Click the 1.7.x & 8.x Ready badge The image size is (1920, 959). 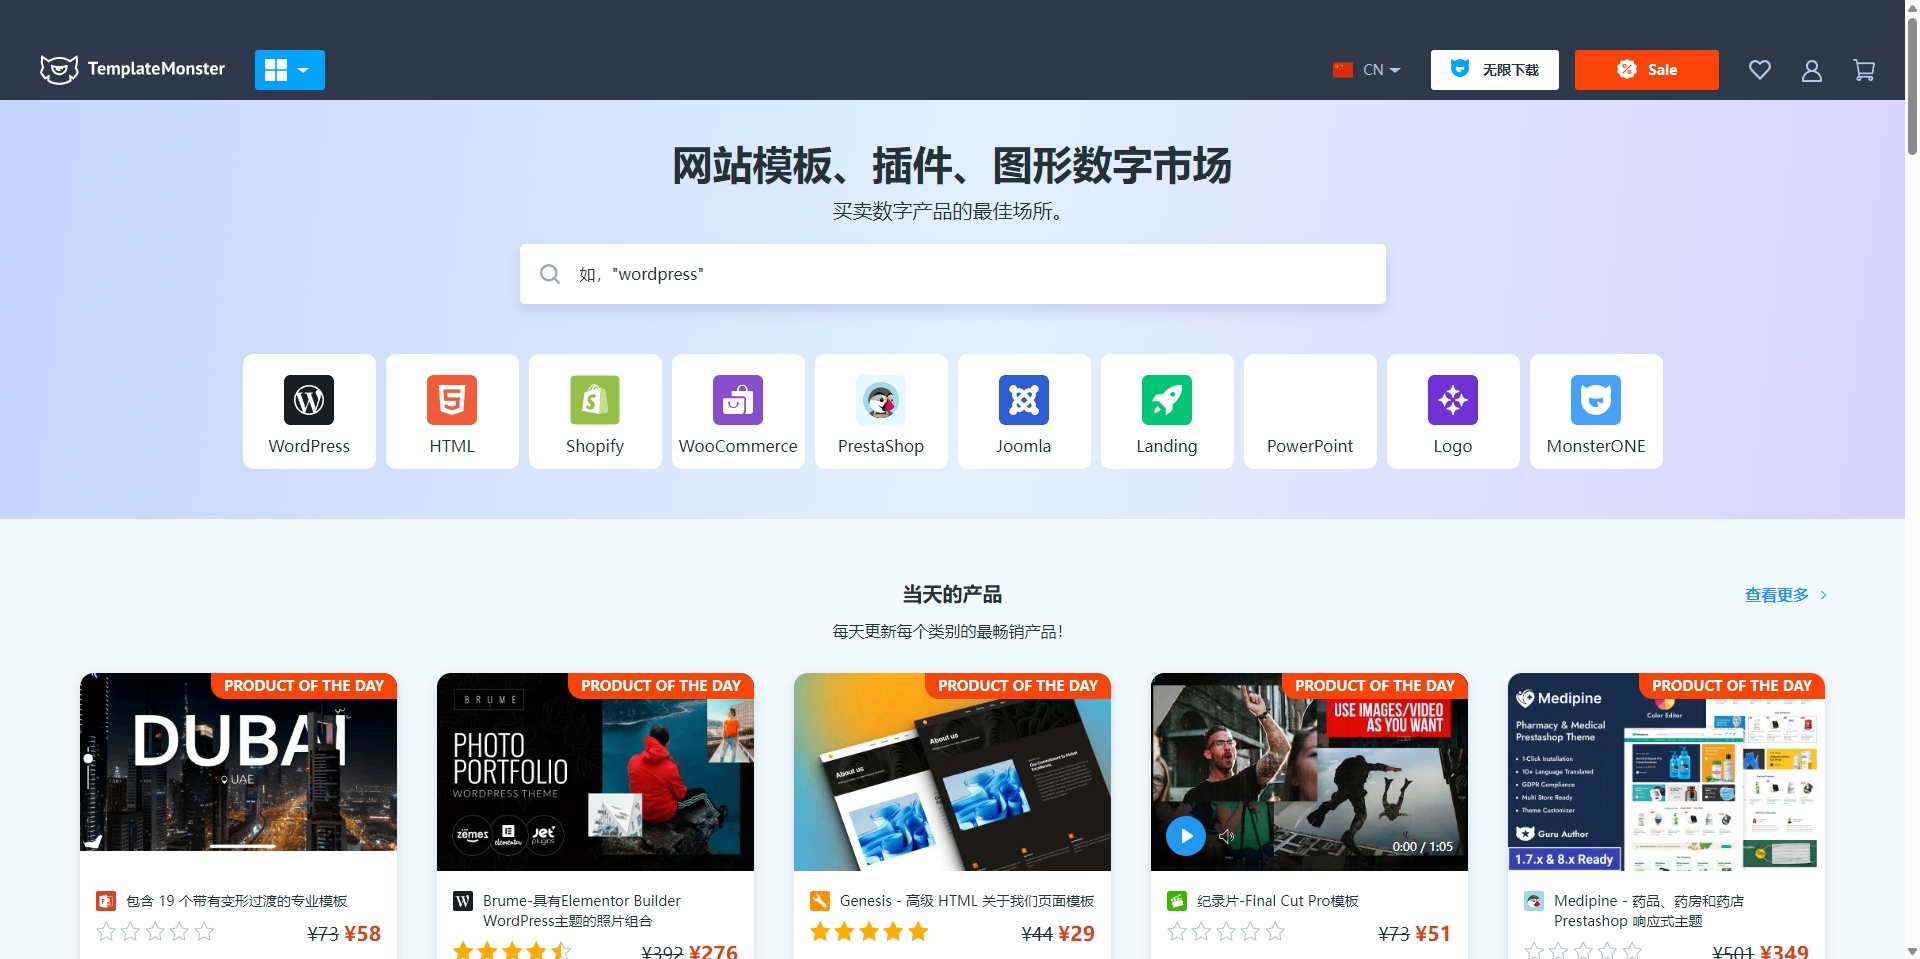[x=1563, y=859]
